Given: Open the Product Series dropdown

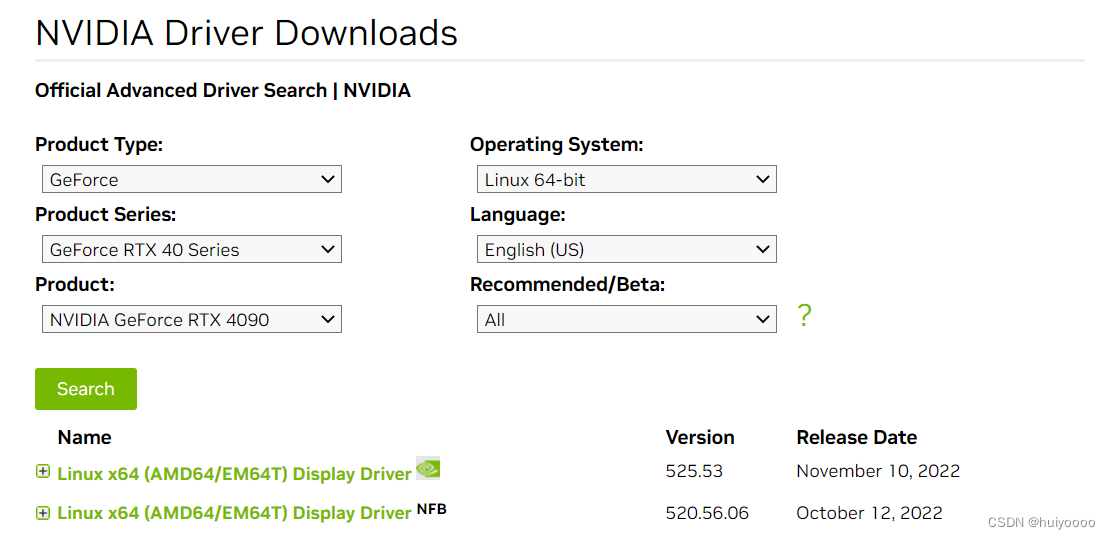Looking at the screenshot, I should pos(192,250).
